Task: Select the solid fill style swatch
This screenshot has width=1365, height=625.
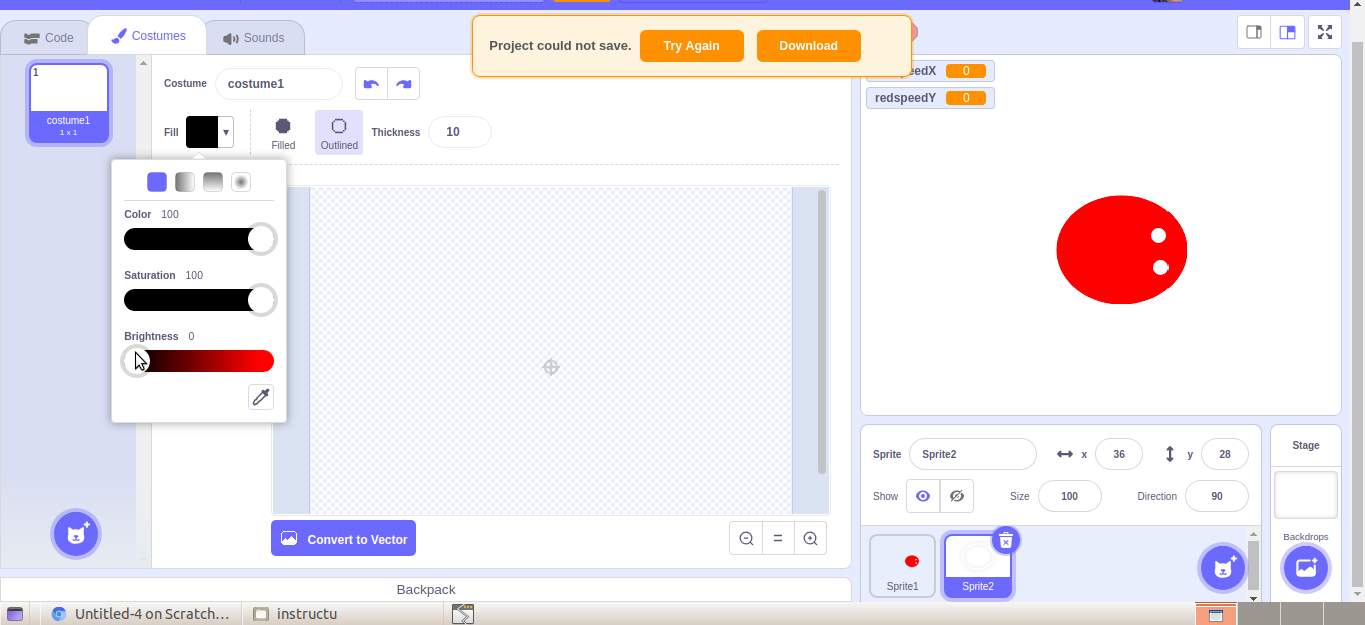Action: tap(156, 181)
